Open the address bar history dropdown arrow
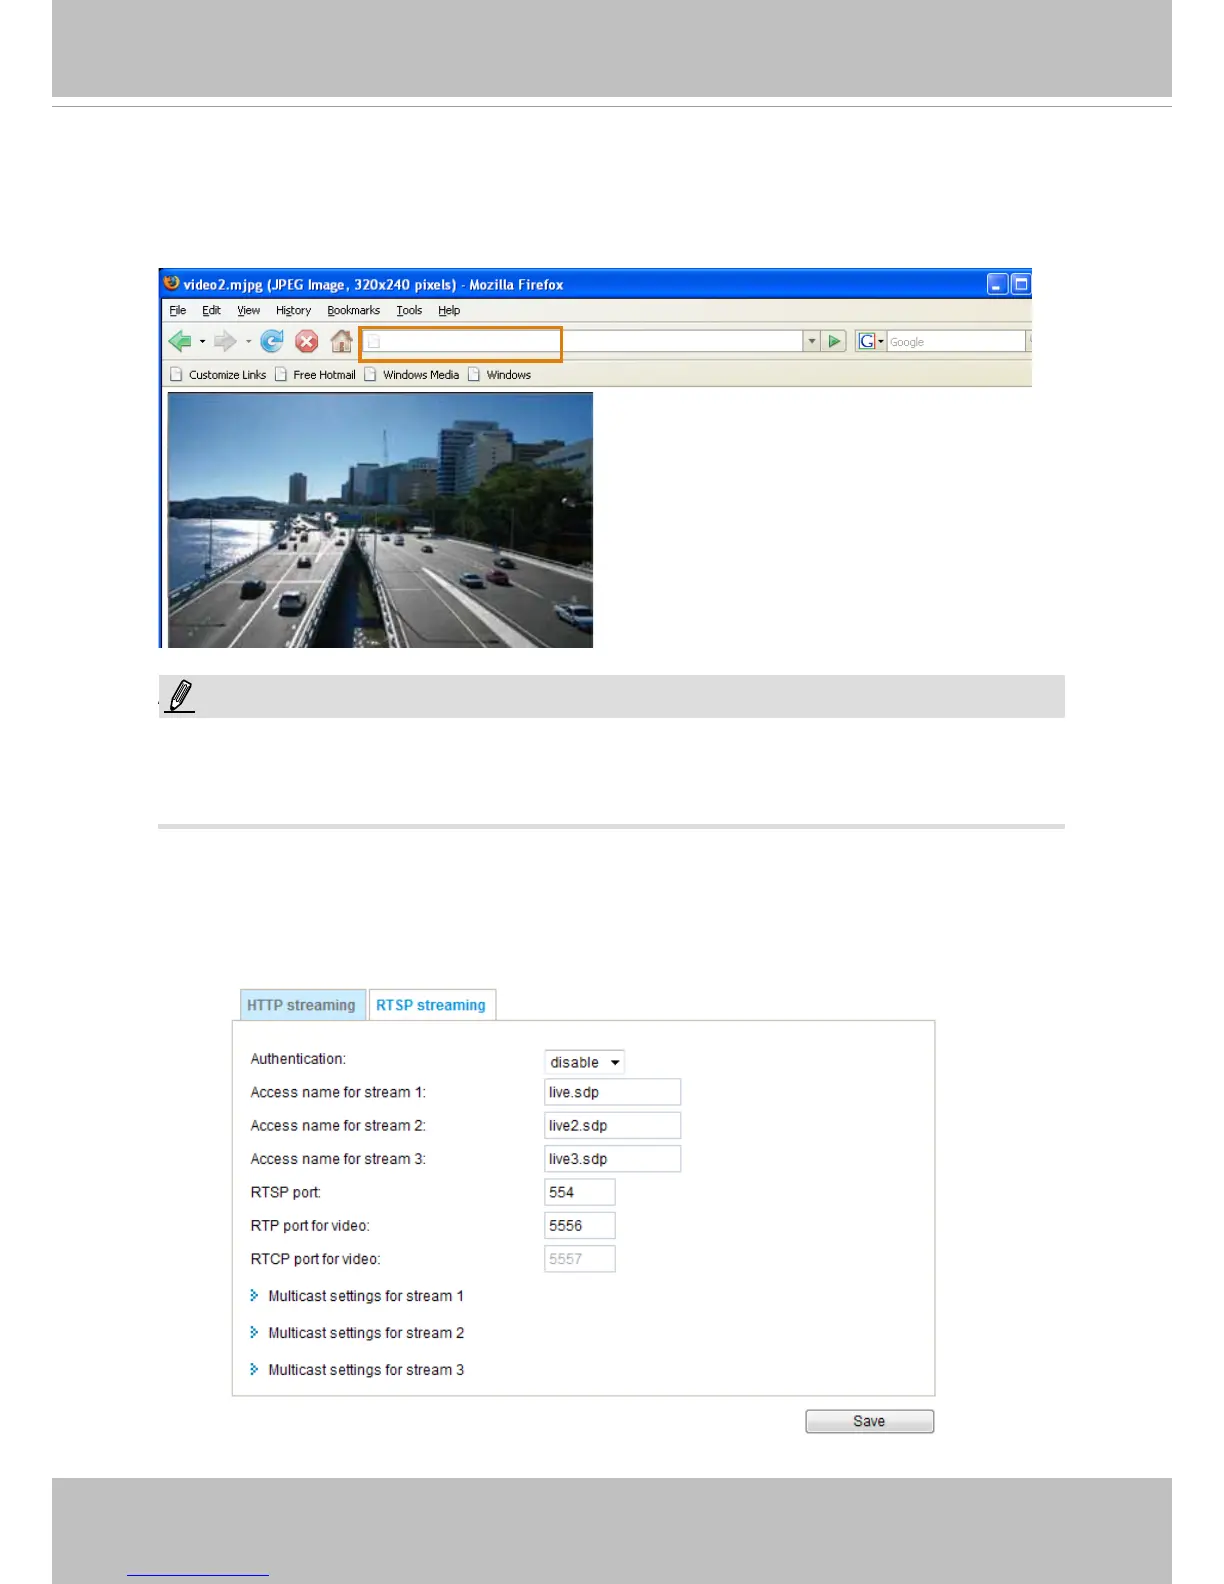 (x=812, y=342)
